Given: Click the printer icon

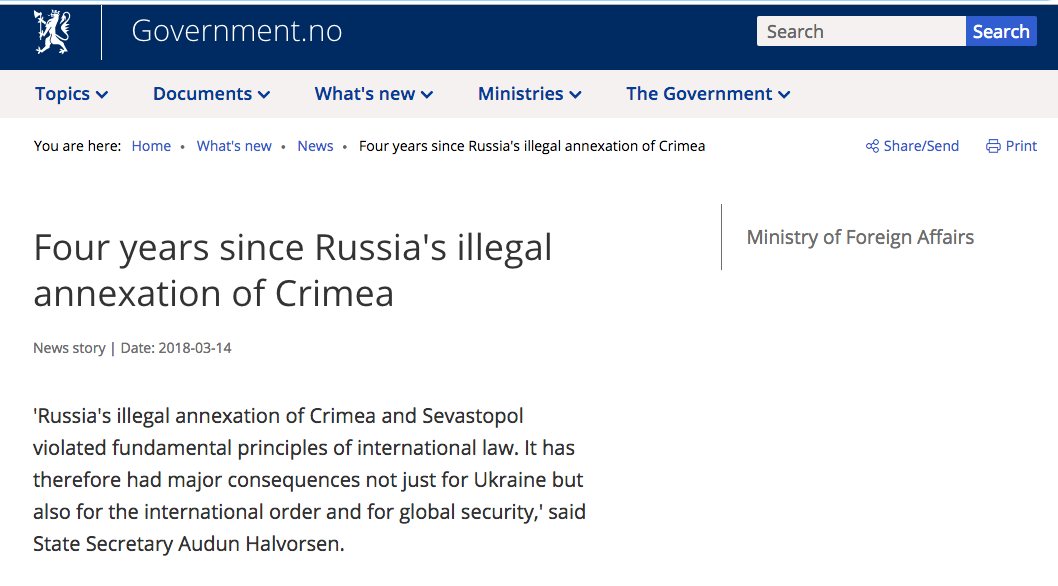Looking at the screenshot, I should 993,146.
